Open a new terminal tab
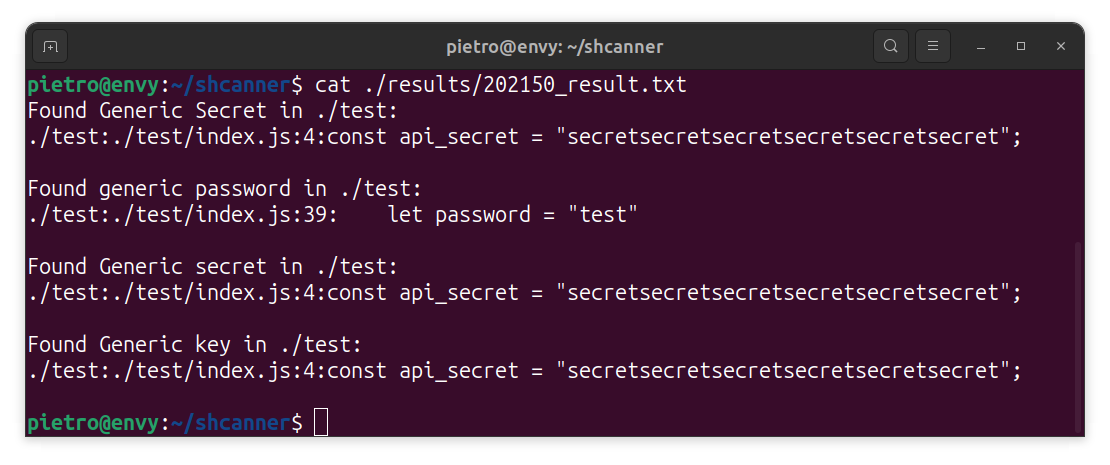 pos(50,46)
